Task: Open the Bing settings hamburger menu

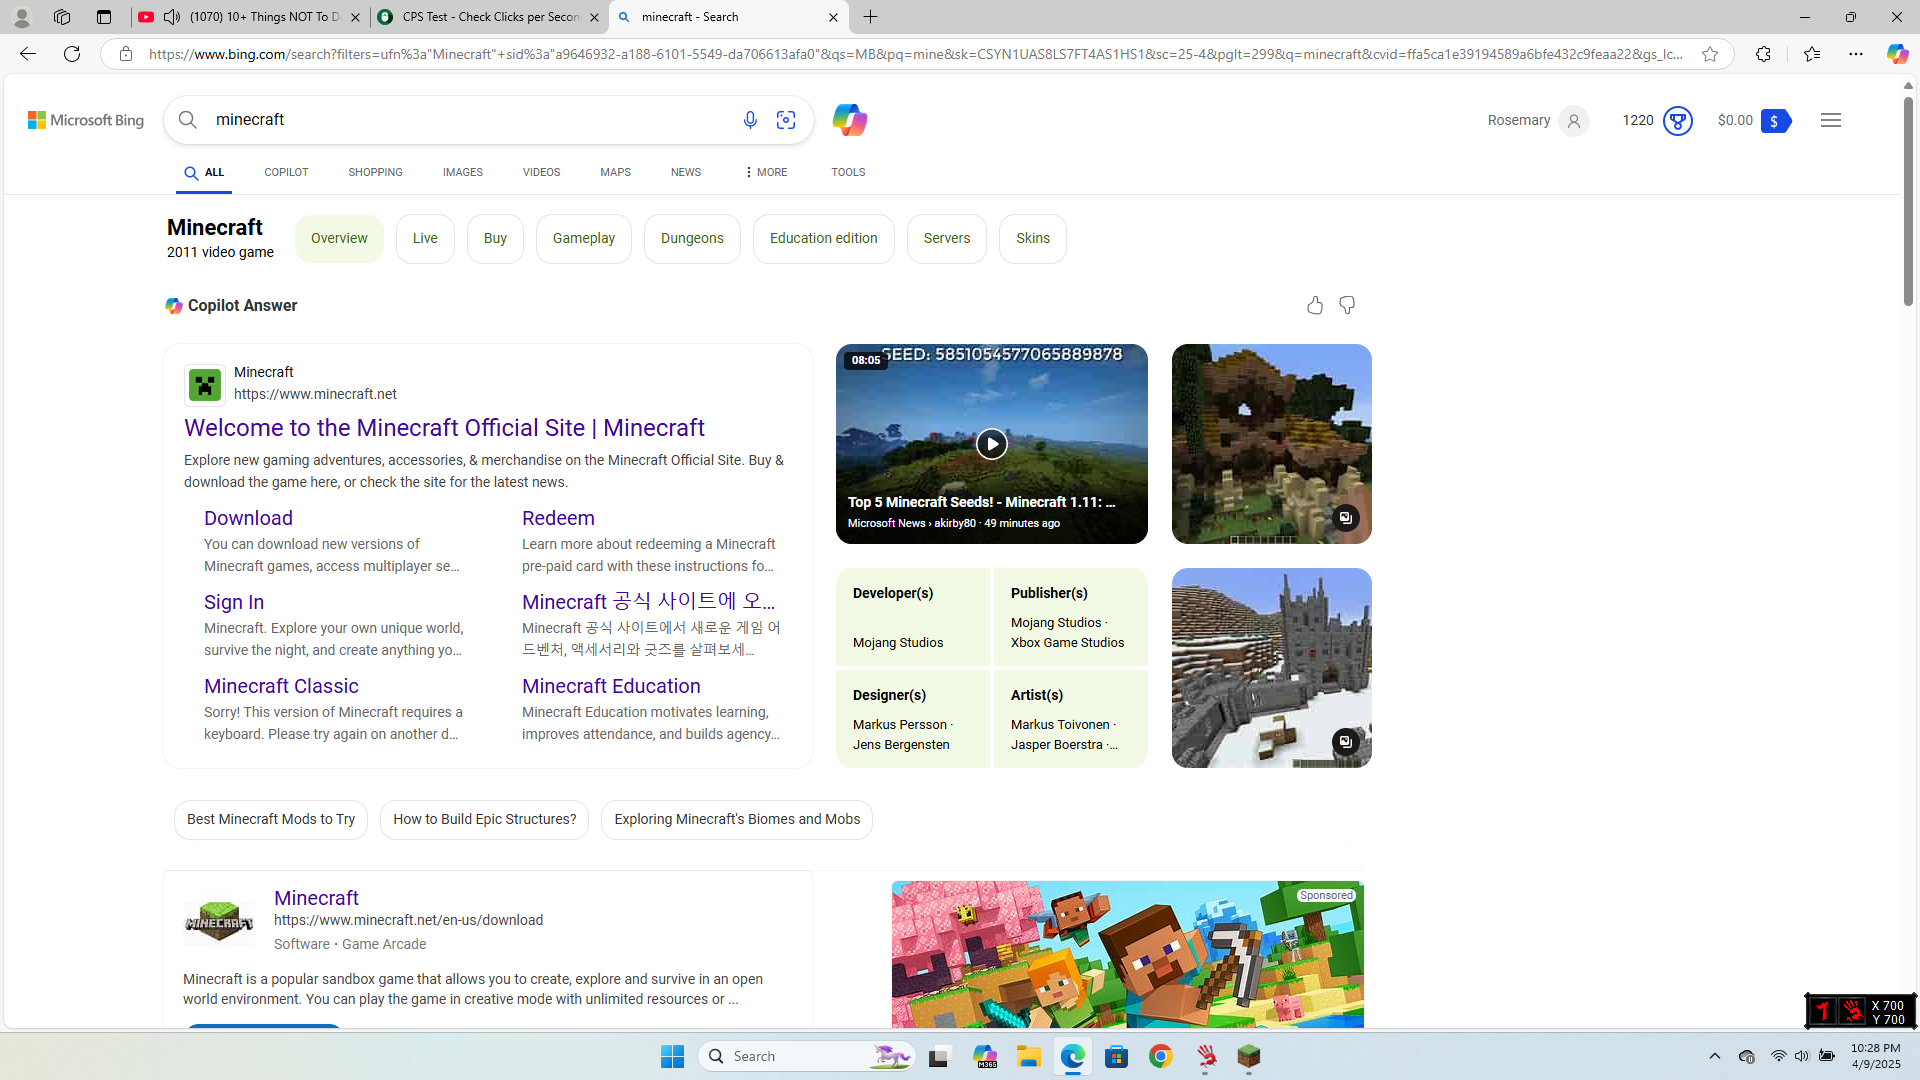Action: (1831, 120)
